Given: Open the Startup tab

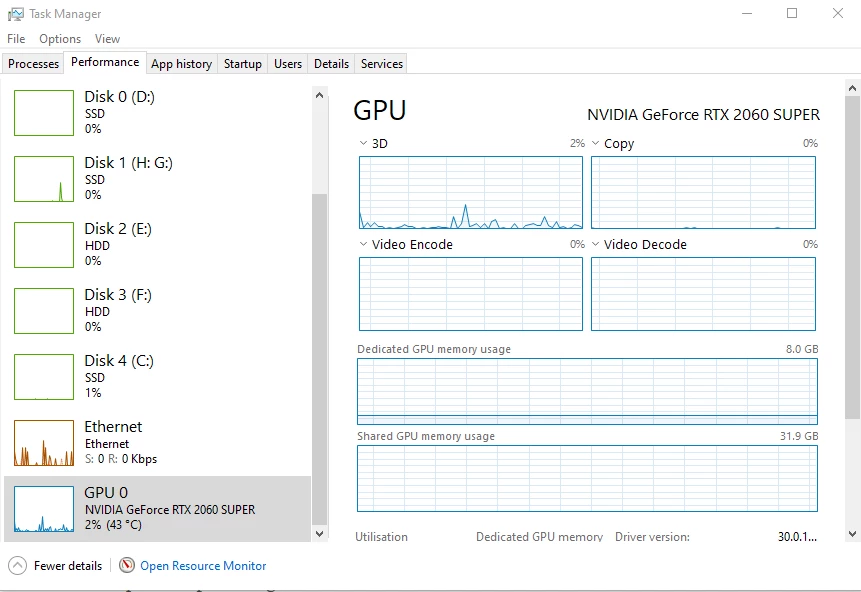Looking at the screenshot, I should point(243,64).
